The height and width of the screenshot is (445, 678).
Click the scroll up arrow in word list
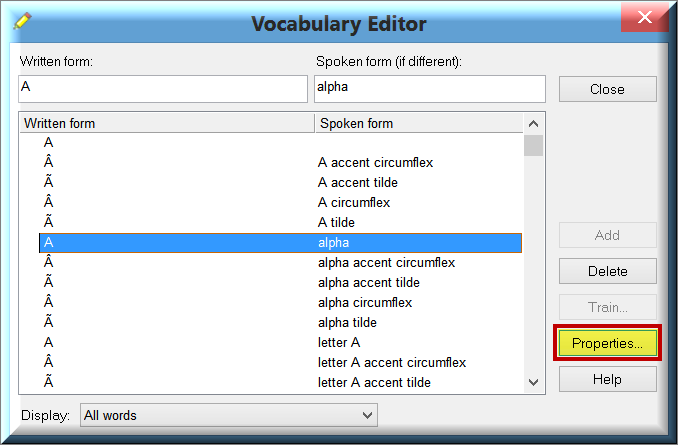coord(534,124)
